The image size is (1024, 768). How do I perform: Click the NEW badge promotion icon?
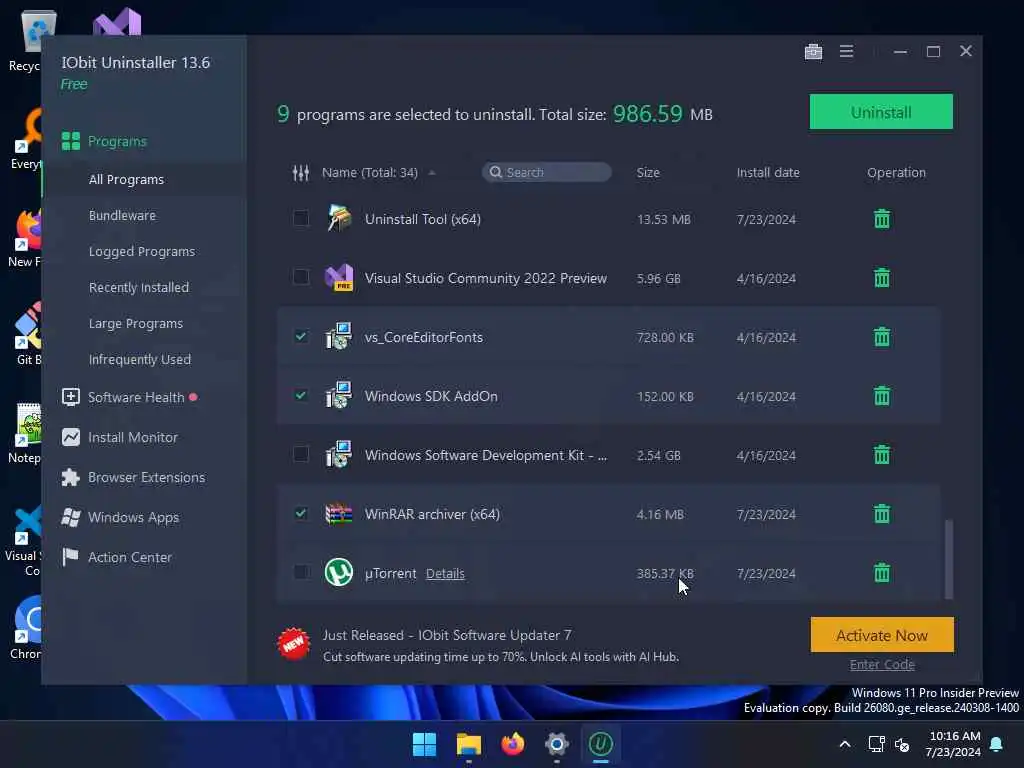click(x=294, y=645)
